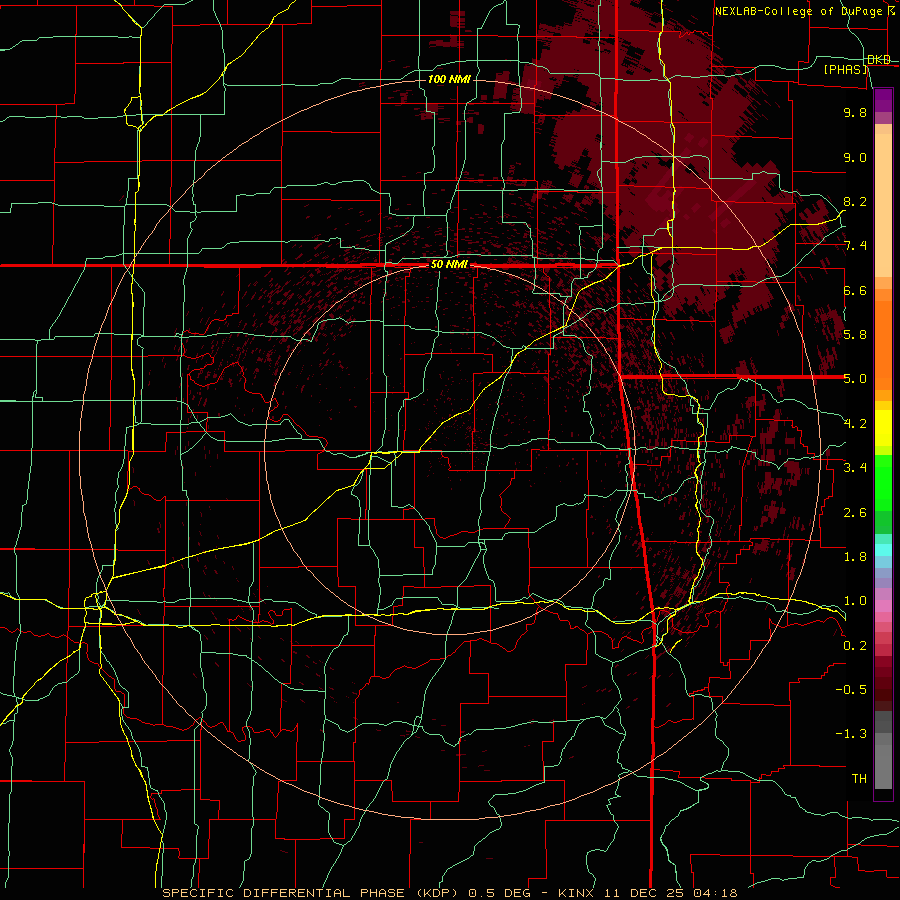
Task: Pick the cyan swatch on the color bar
Action: 883,549
